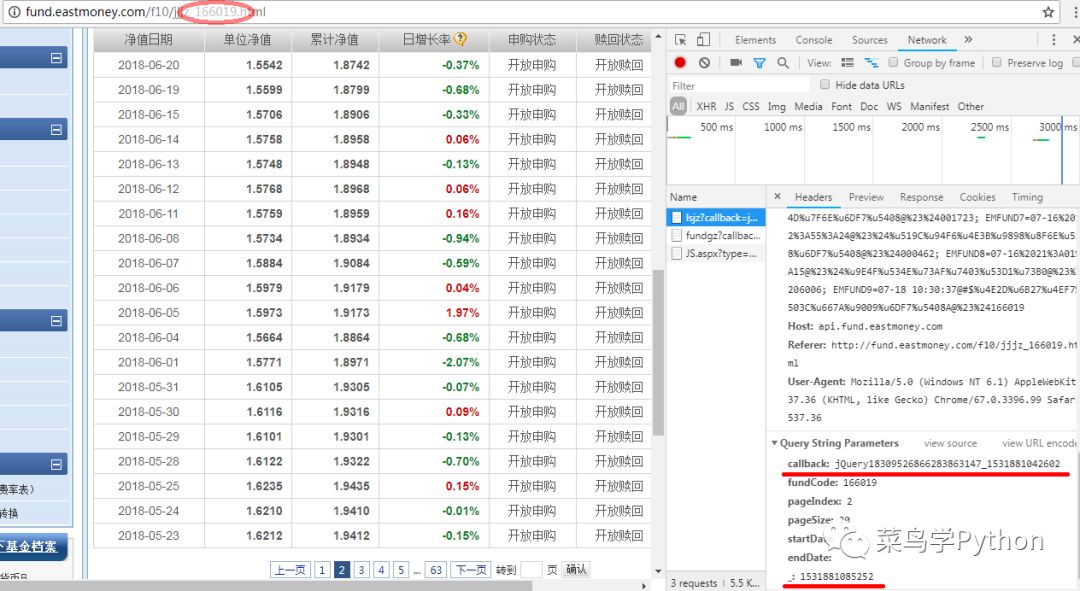Click the 2018-06-20 date cell
Screen dimensions: 1080x591
149,65
